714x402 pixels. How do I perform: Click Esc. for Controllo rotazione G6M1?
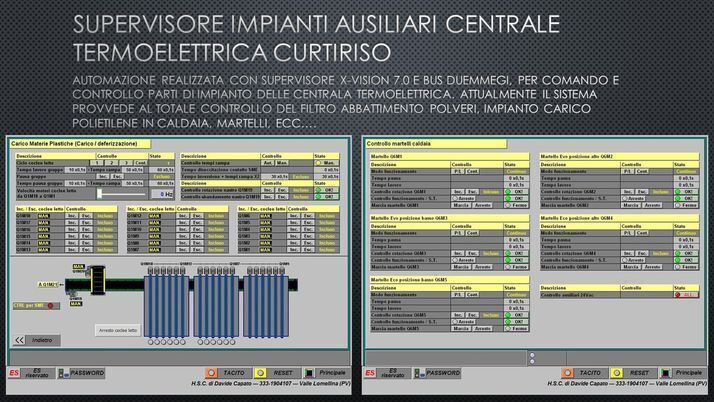472,192
